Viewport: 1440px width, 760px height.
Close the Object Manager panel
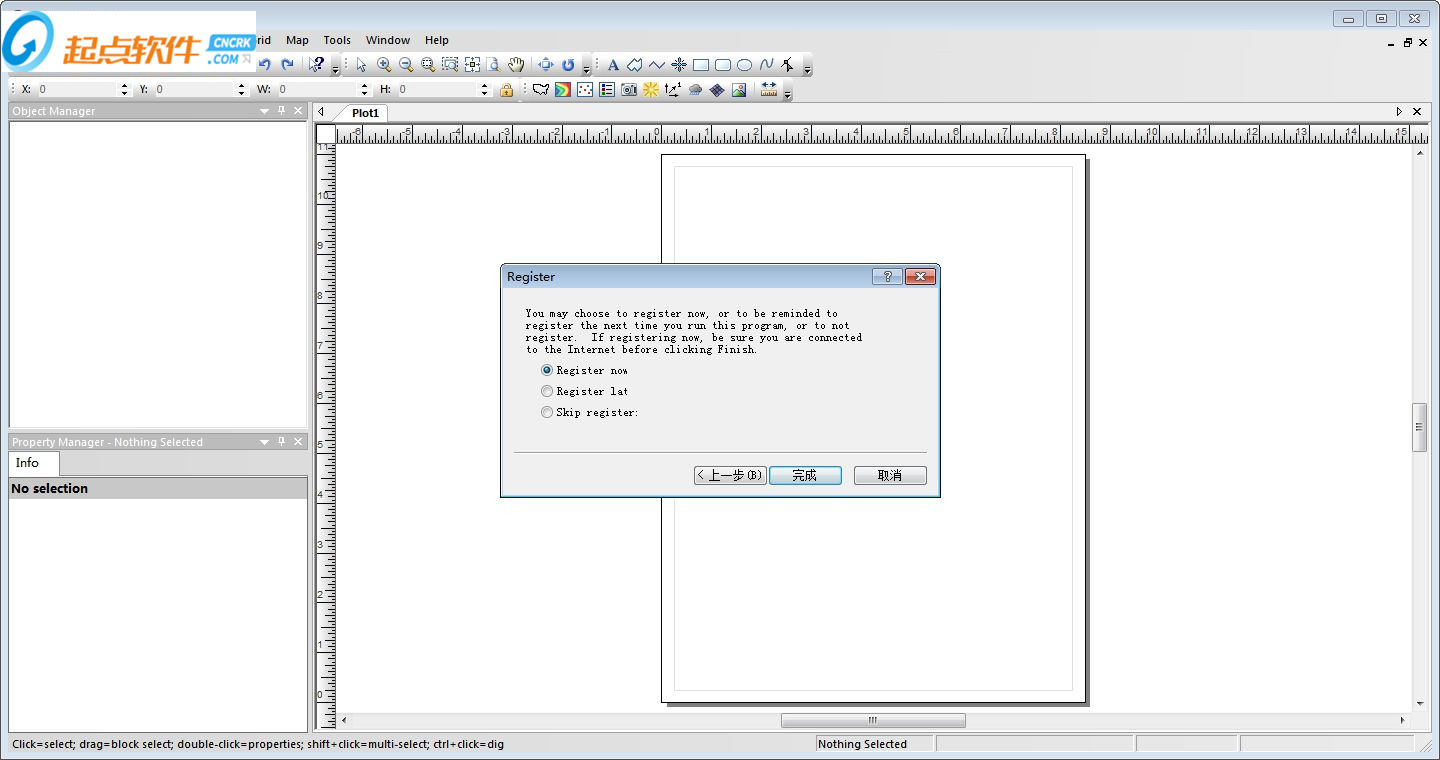point(298,111)
